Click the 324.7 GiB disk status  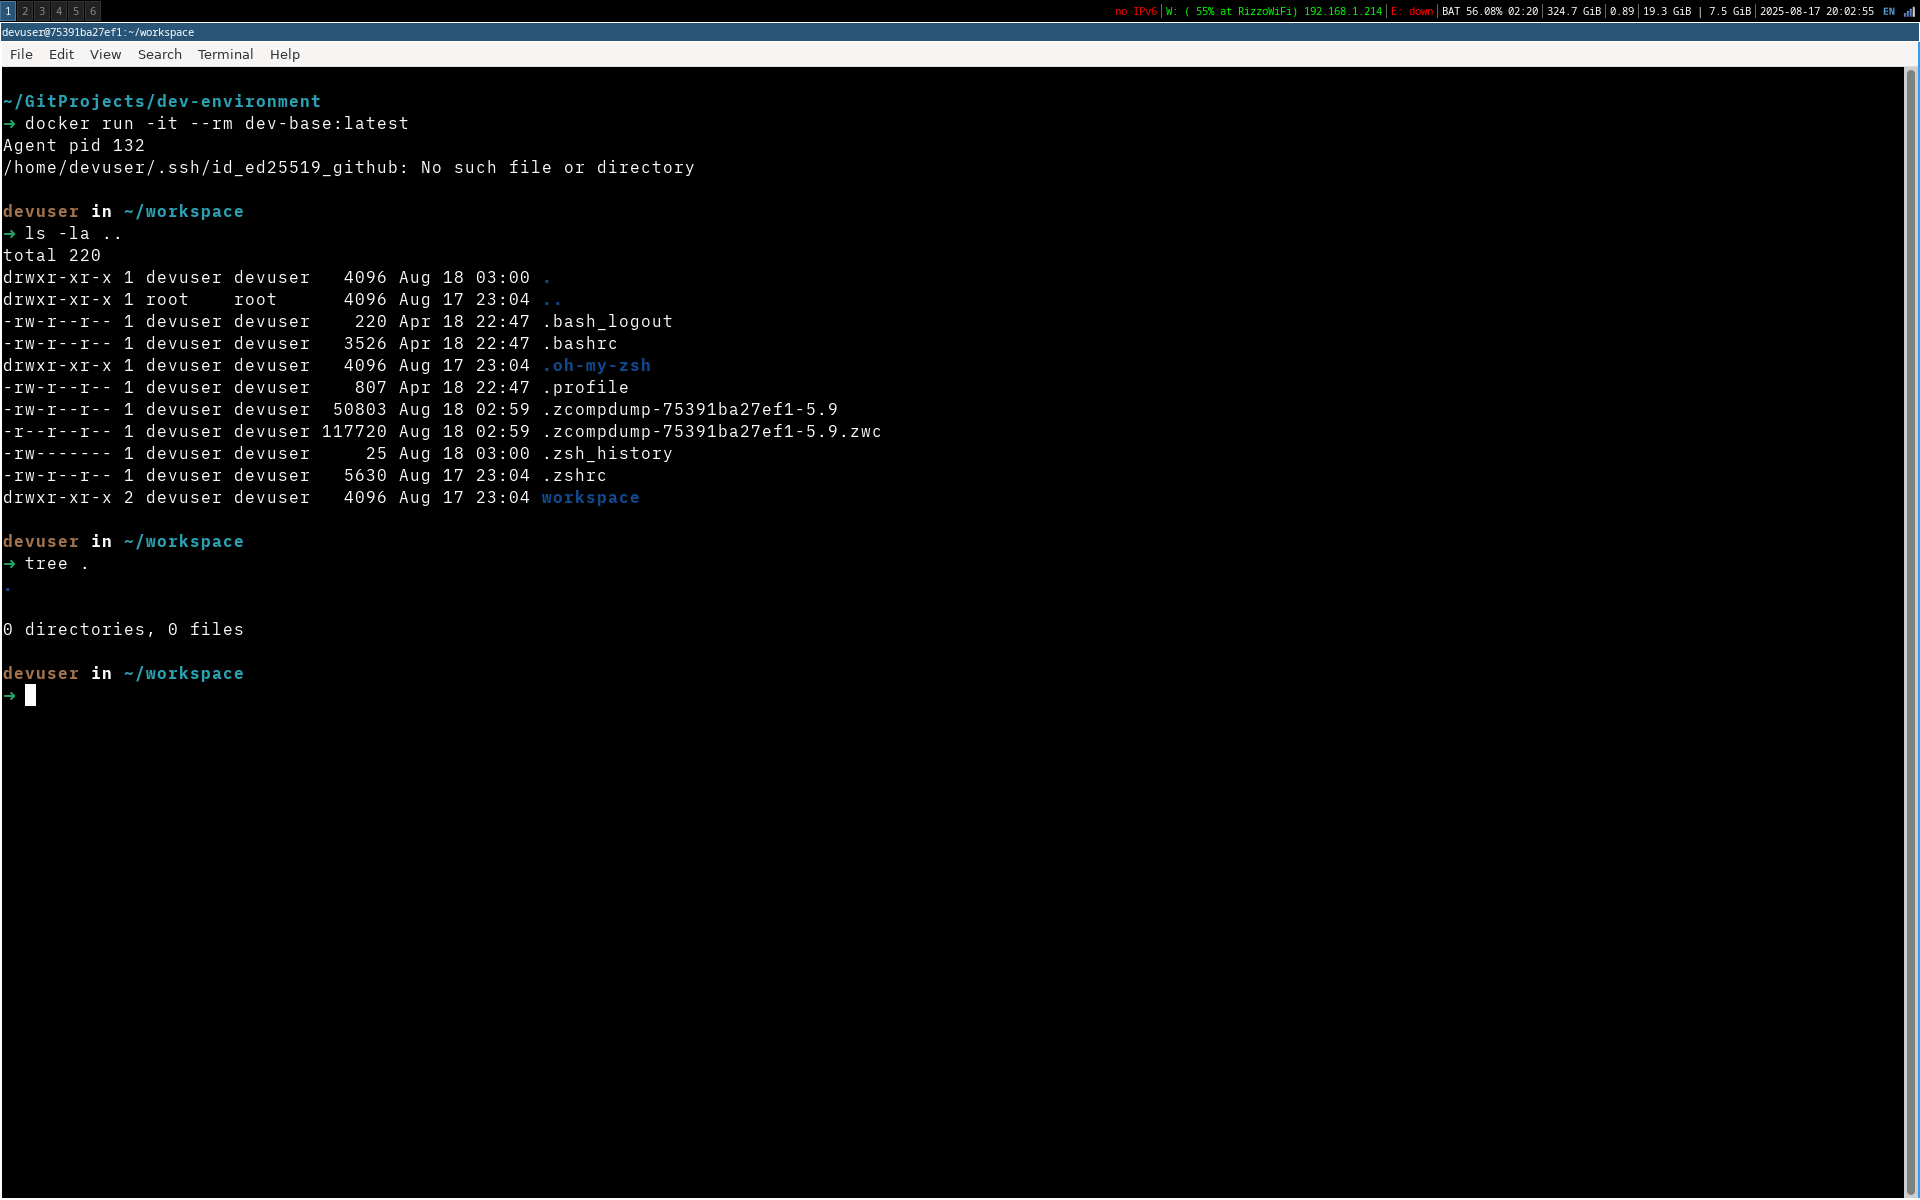coord(1574,11)
